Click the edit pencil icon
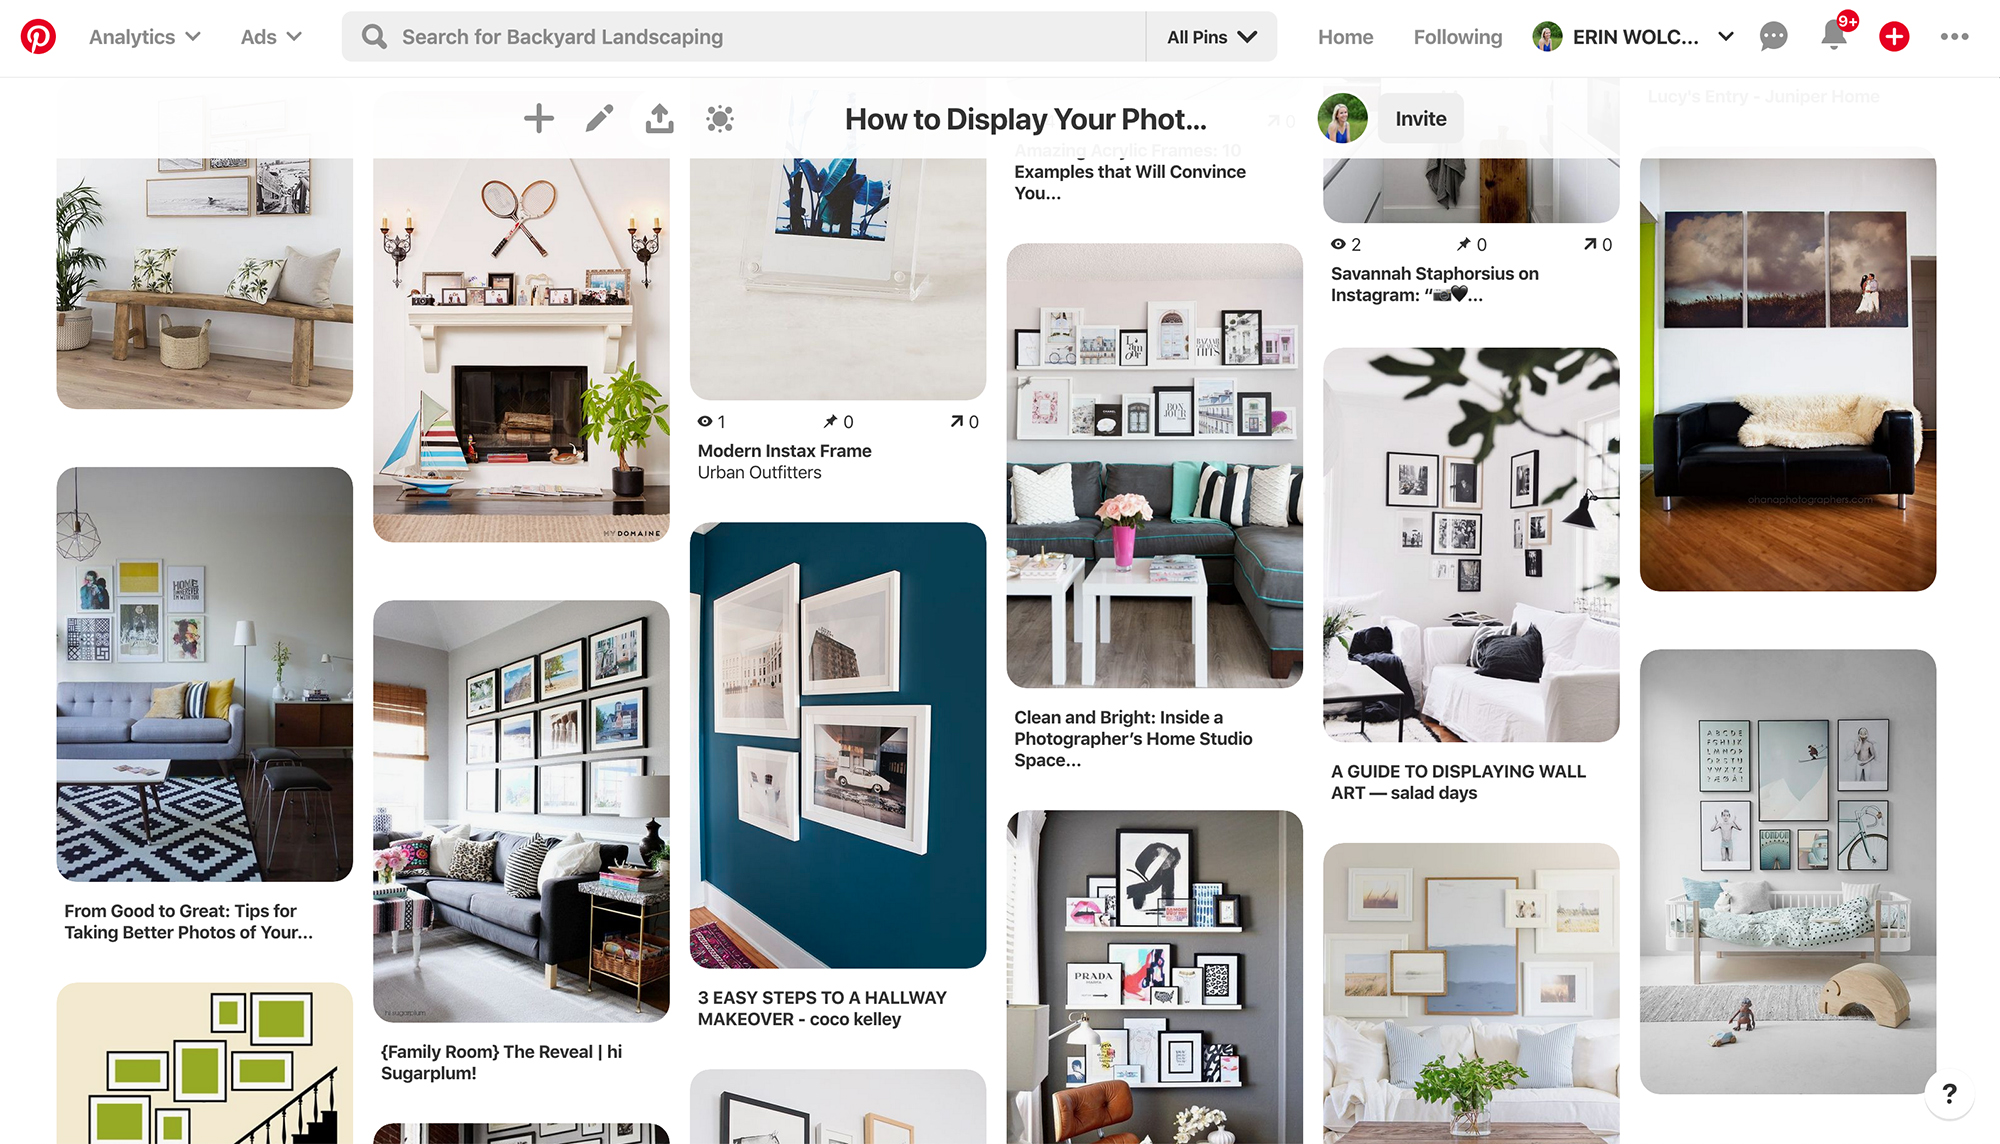This screenshot has height=1144, width=2000. point(599,118)
